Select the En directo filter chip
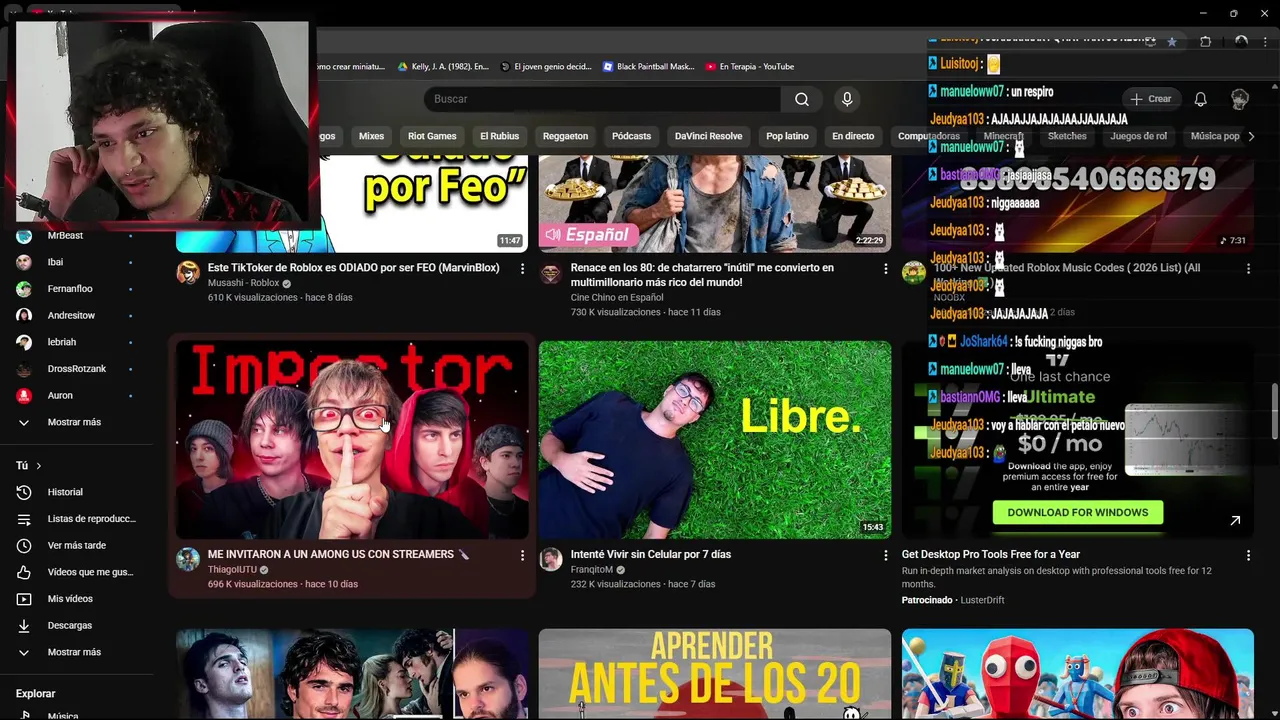This screenshot has height=720, width=1280. 853,136
